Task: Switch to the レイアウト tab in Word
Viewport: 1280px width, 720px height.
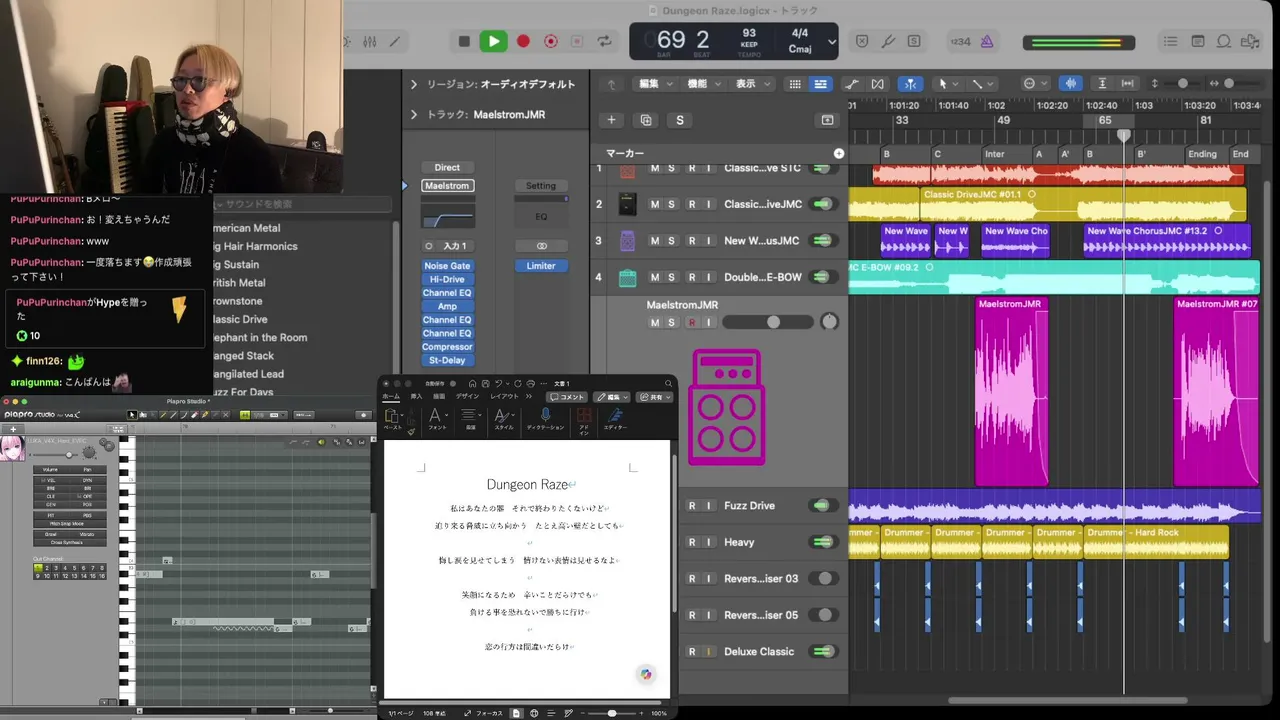Action: coord(504,397)
